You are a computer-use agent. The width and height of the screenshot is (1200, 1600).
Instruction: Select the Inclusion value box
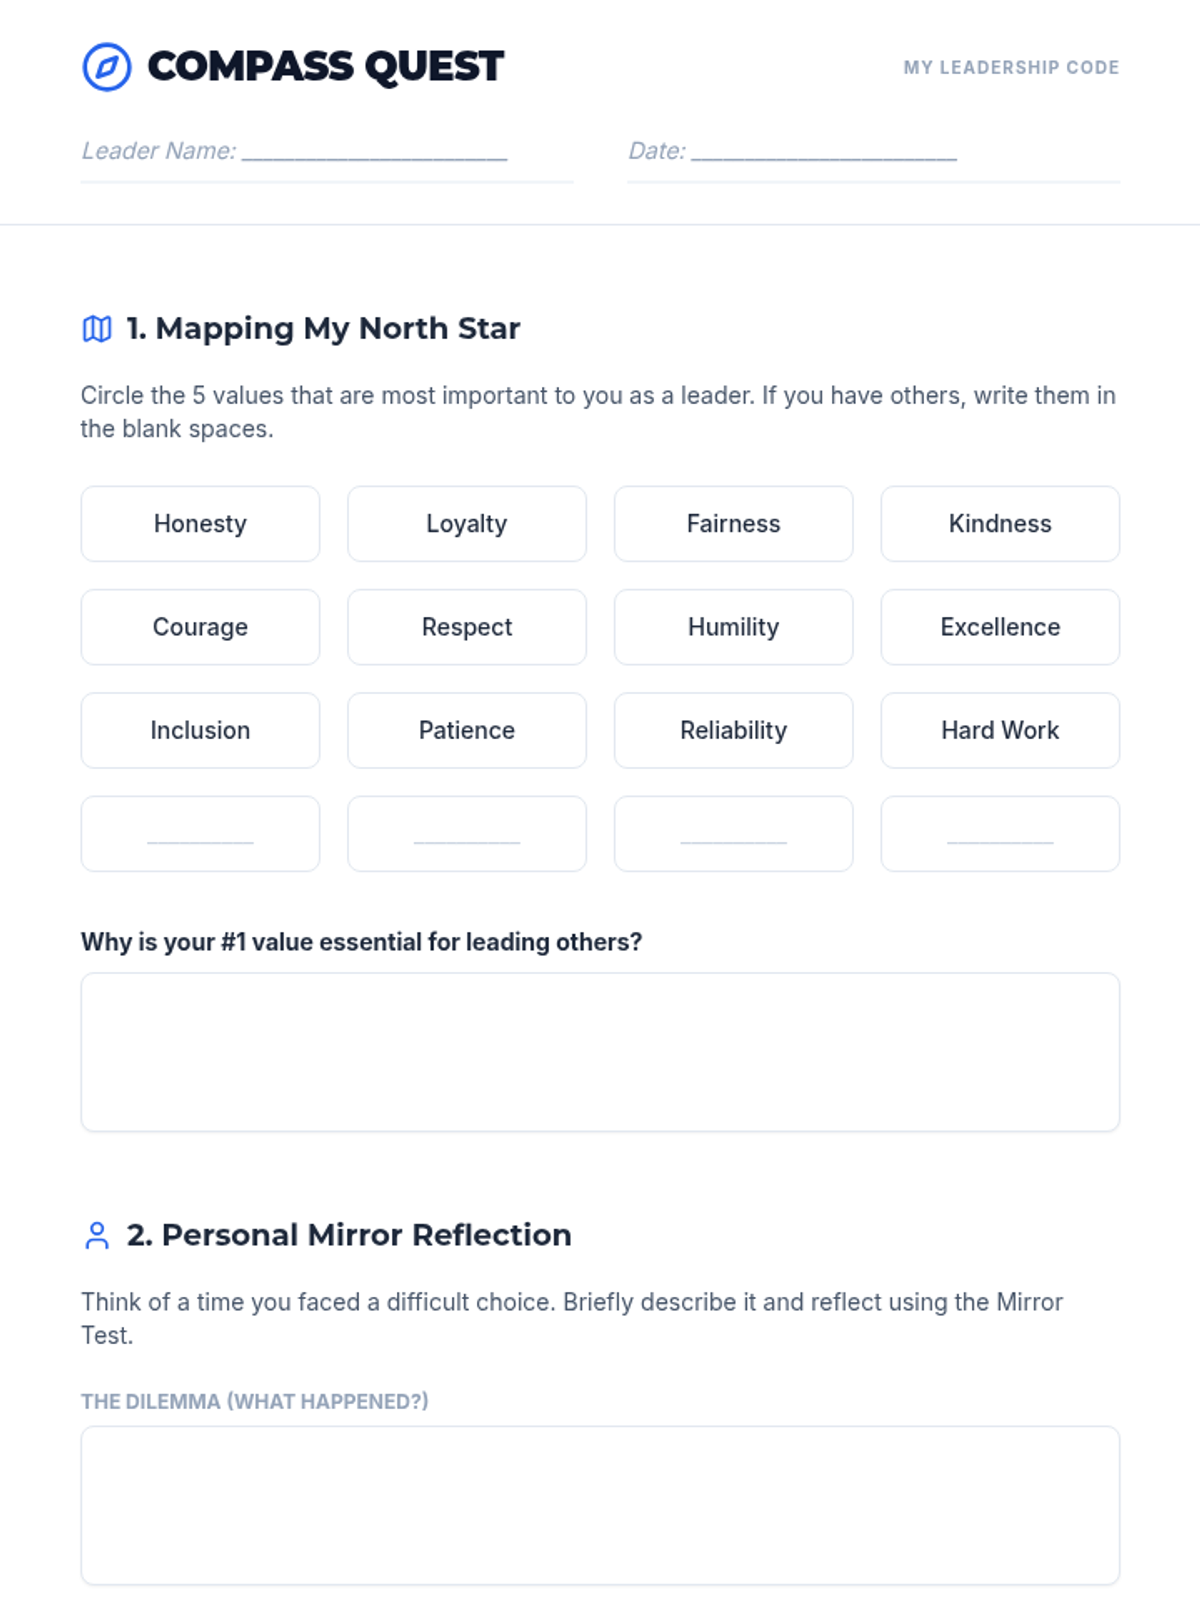point(200,731)
